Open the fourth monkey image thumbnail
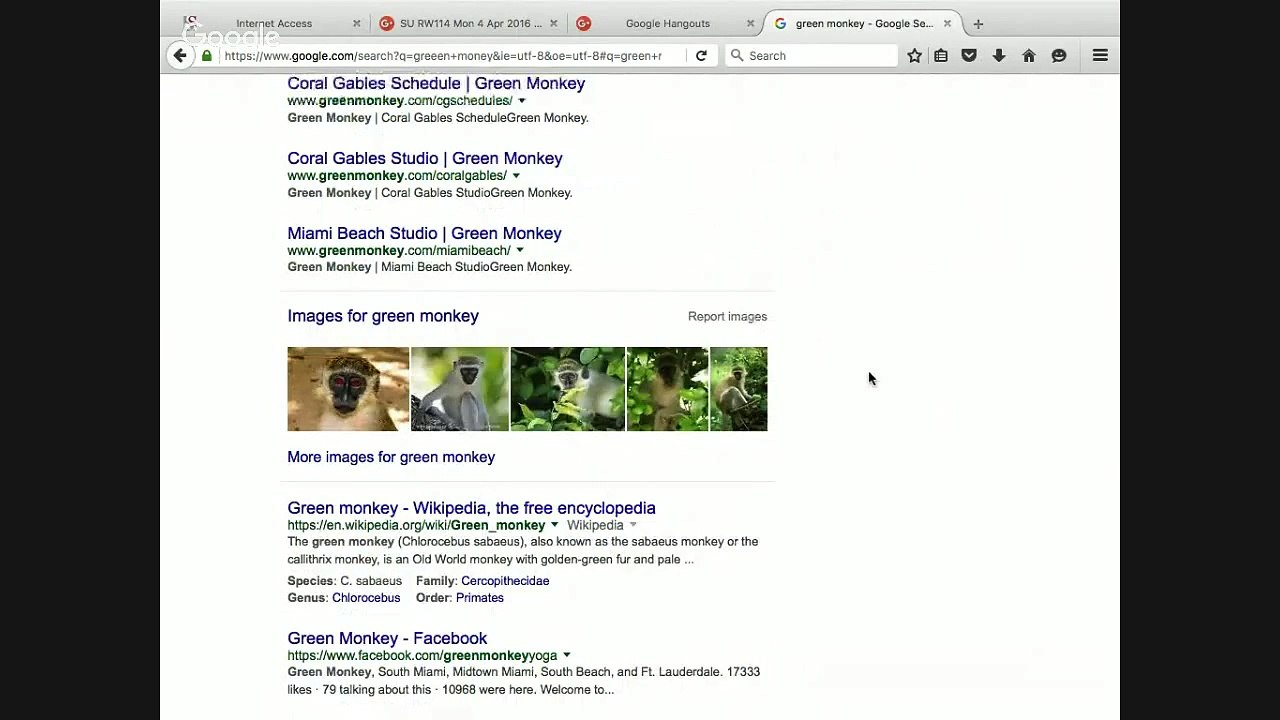1280x720 pixels. (x=668, y=389)
